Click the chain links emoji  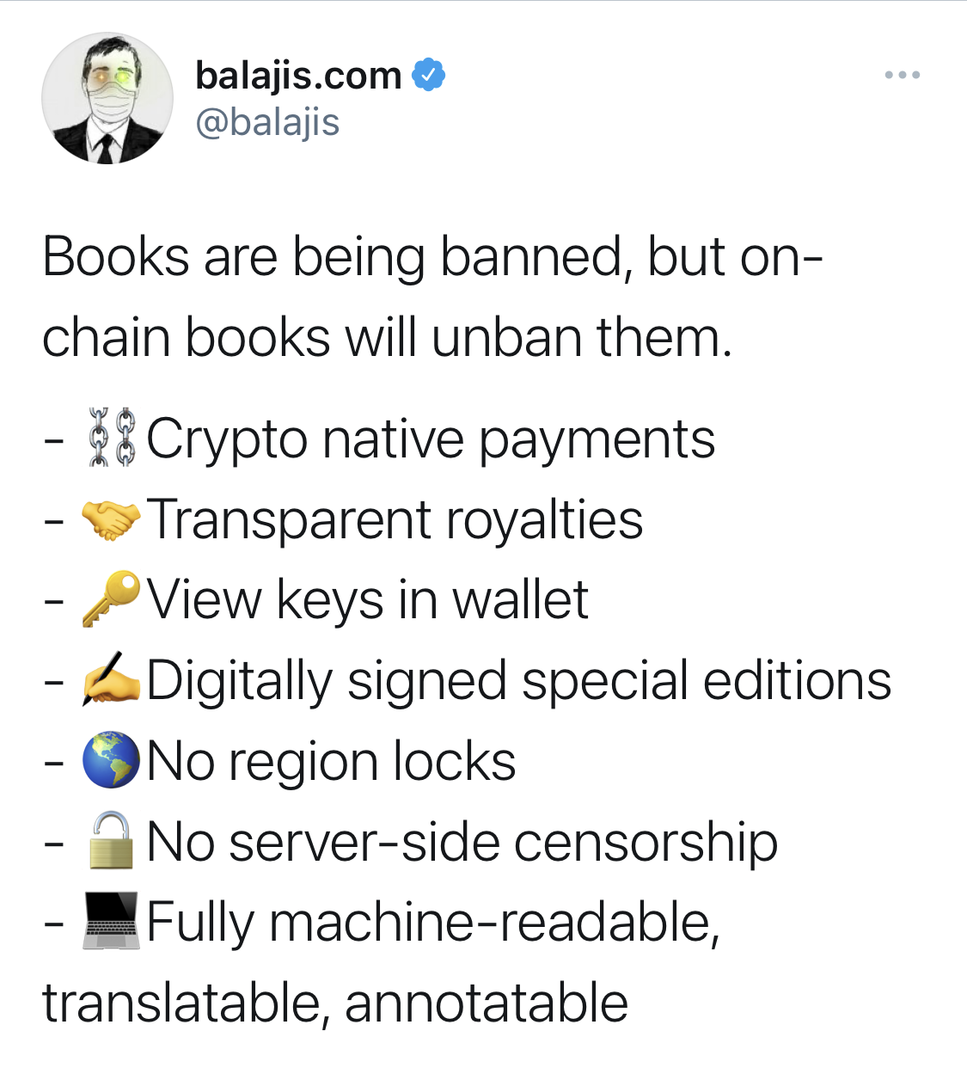112,437
